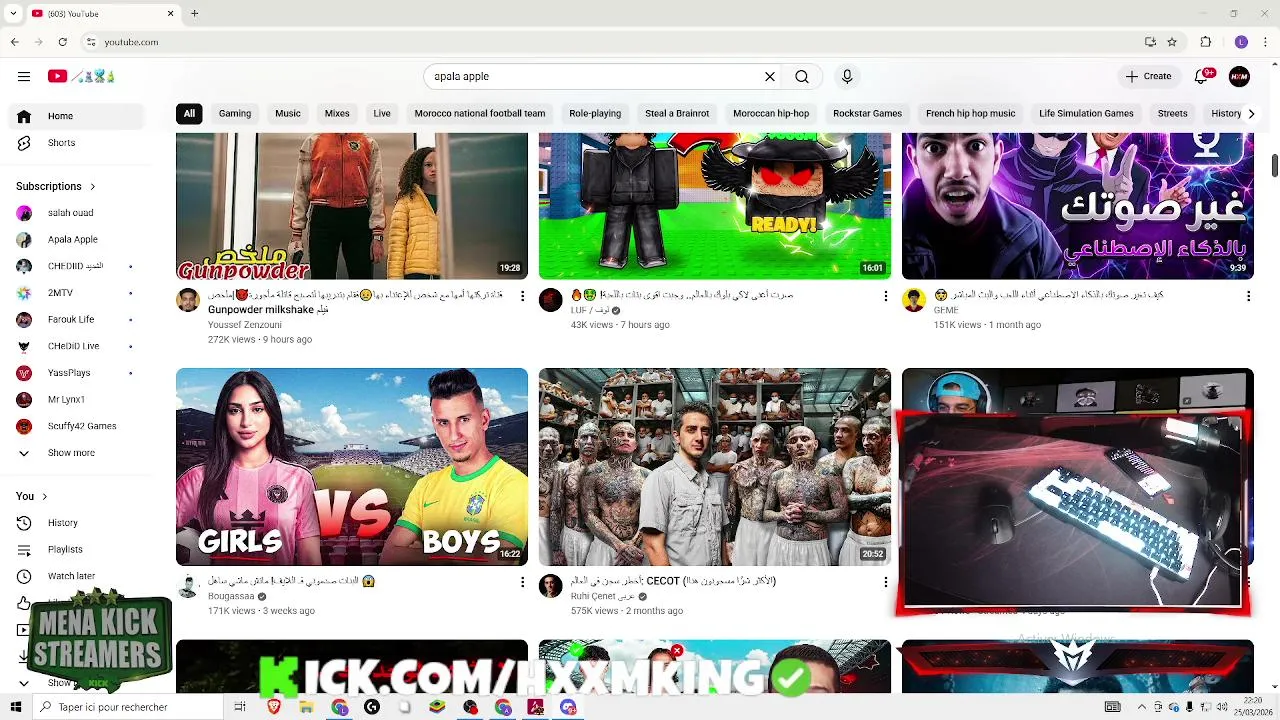The width and height of the screenshot is (1280, 720).
Task: Select the Gaming filter chip
Action: (x=235, y=114)
